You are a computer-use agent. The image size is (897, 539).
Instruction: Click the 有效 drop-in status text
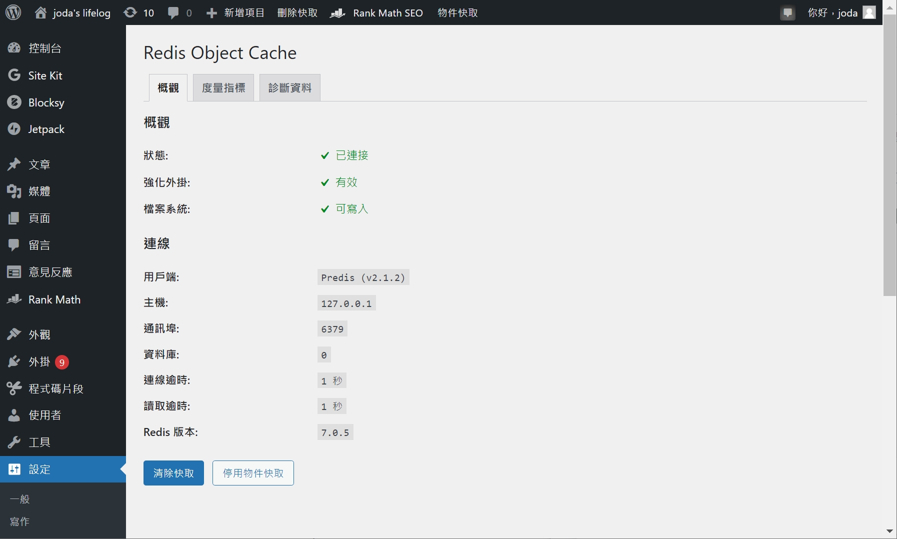[x=346, y=182]
